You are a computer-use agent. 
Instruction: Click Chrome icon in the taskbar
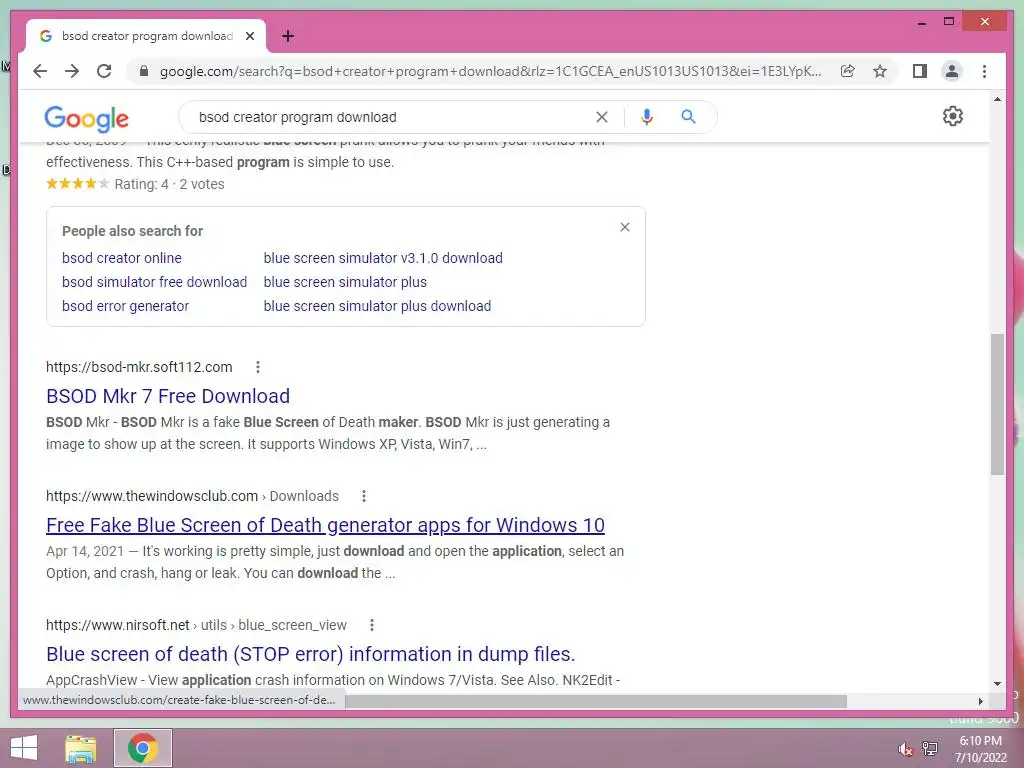click(143, 748)
